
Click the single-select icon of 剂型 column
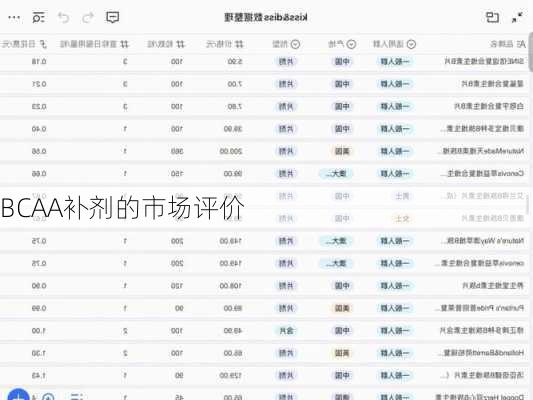click(x=295, y=44)
